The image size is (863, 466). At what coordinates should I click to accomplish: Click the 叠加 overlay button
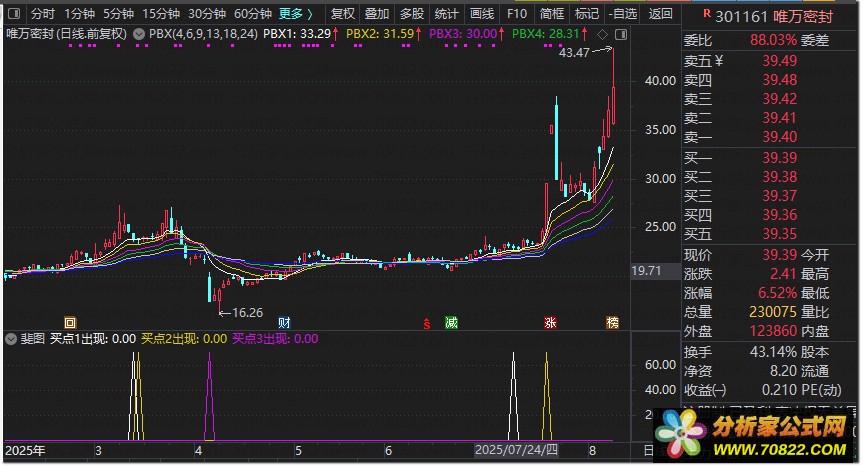pyautogui.click(x=377, y=14)
